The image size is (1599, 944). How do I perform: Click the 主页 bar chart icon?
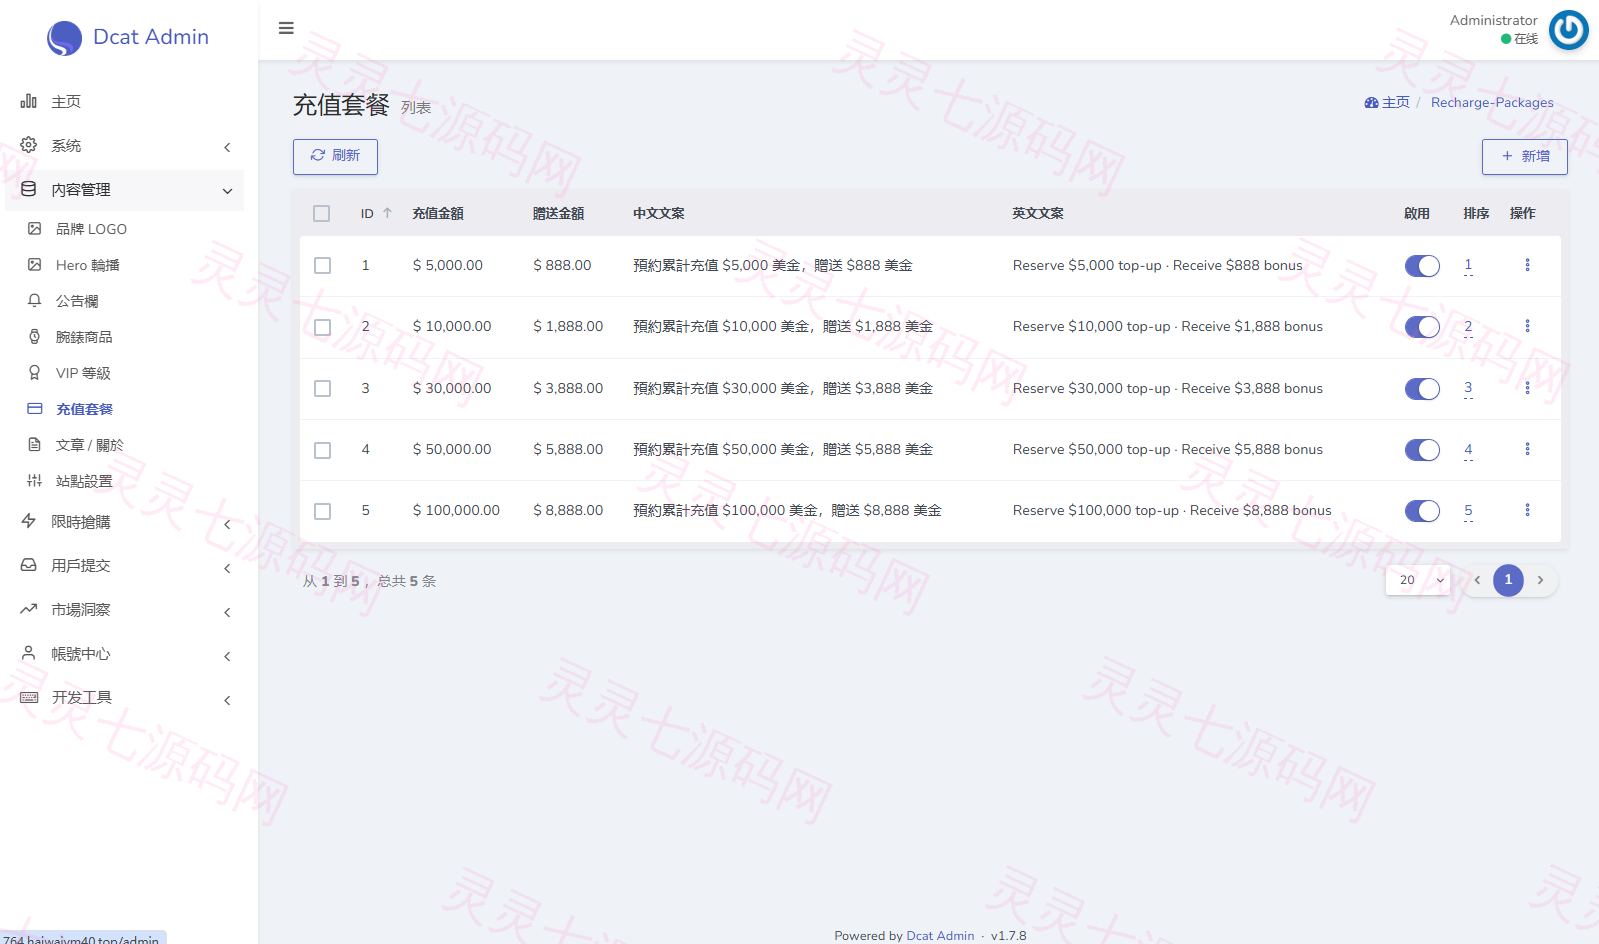coord(29,101)
